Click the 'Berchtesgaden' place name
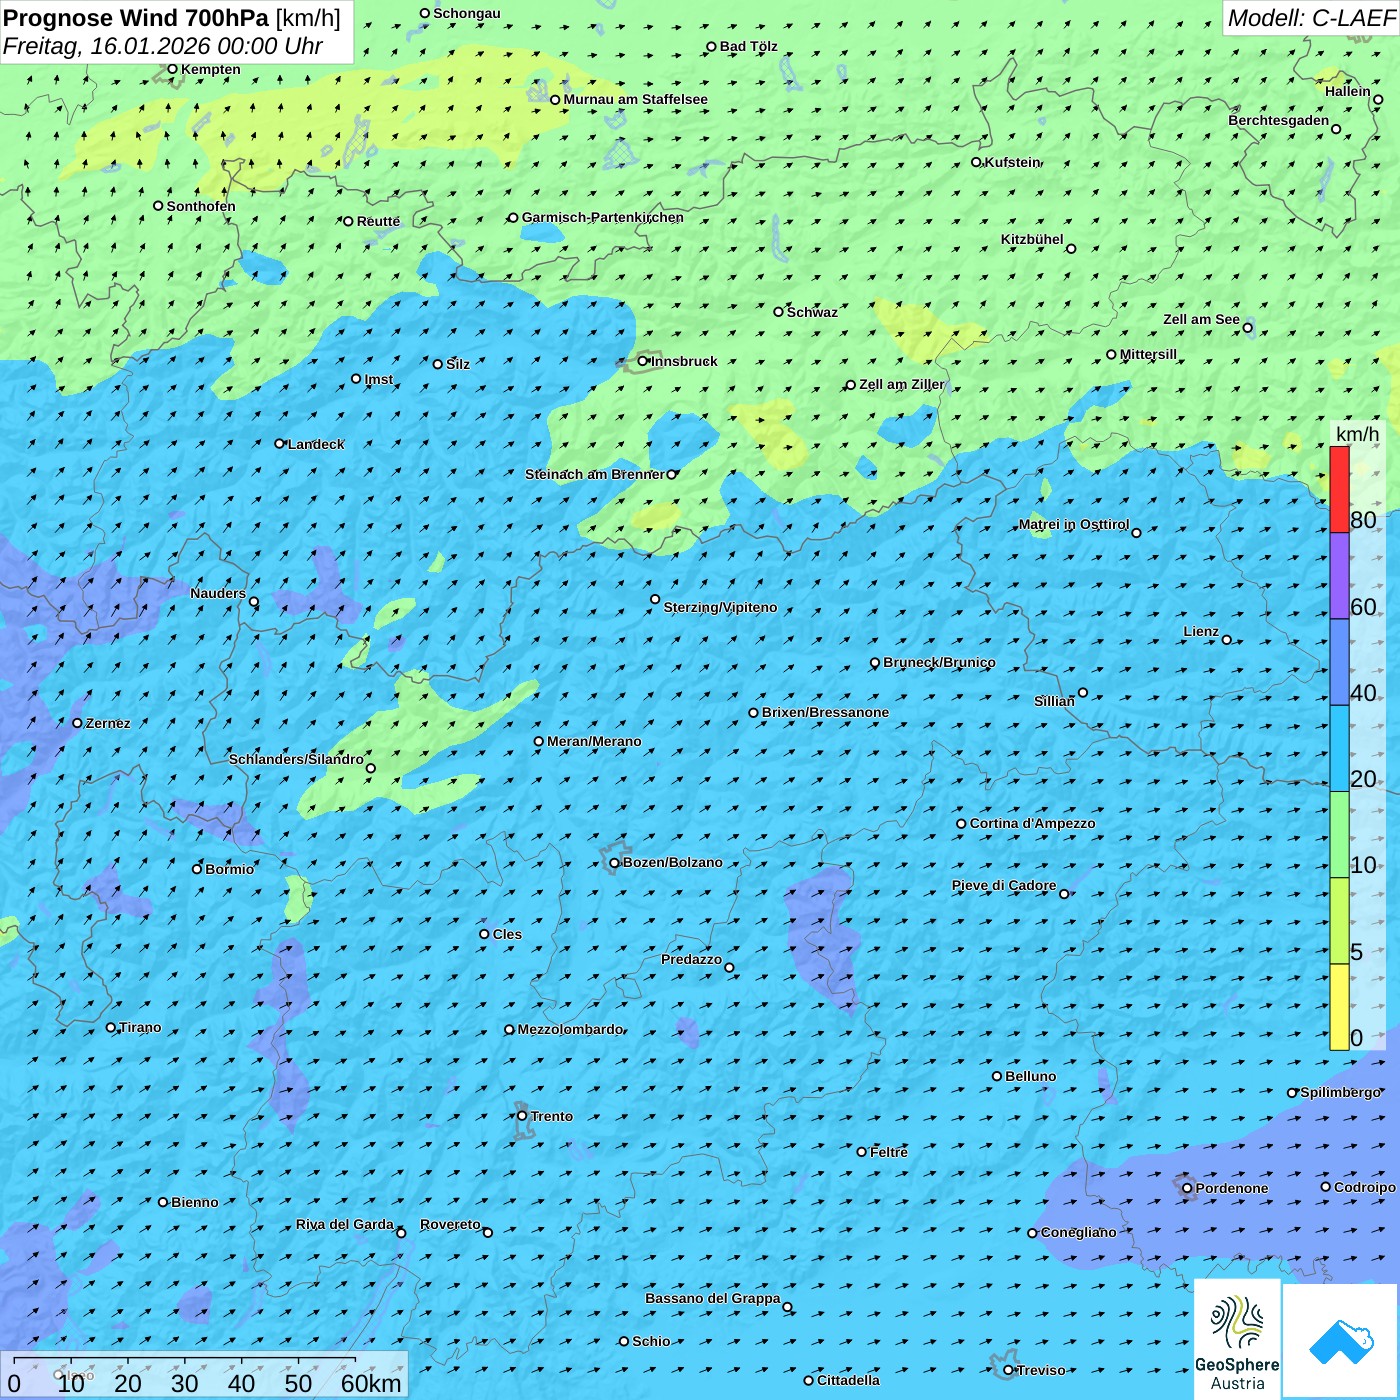The image size is (1400, 1400). point(1279,120)
